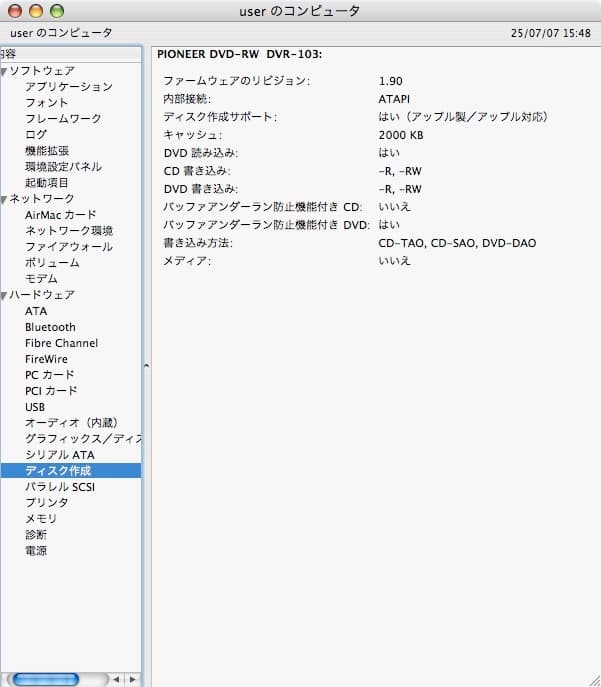Collapse the ソフトウェア section triangle
Image resolution: width=601 pixels, height=687 pixels.
[x=4, y=71]
